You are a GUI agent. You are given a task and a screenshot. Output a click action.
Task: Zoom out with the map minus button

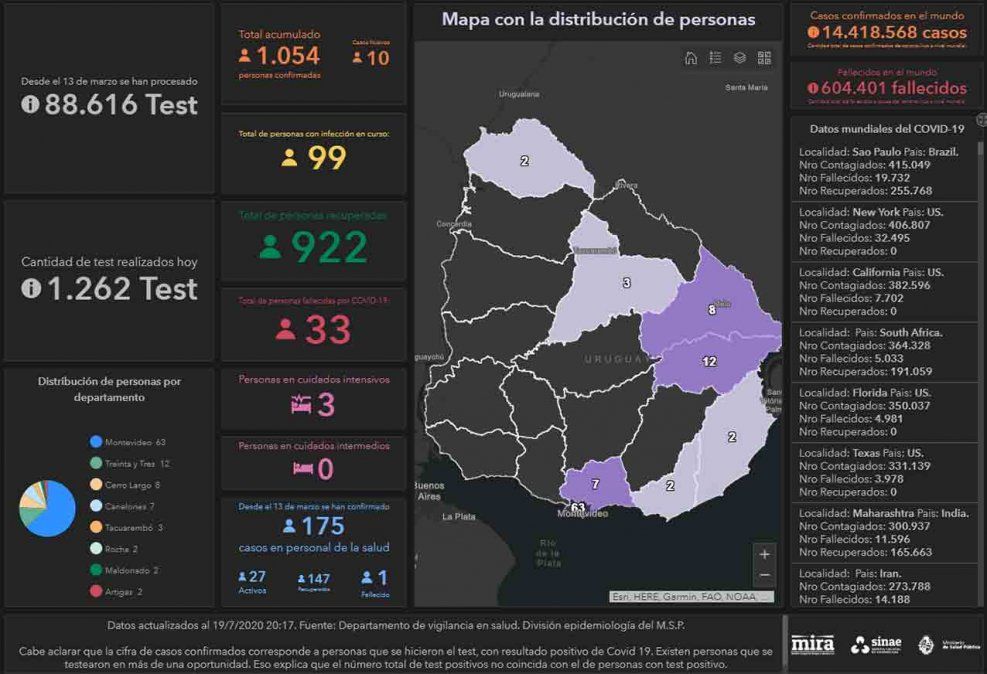click(765, 576)
